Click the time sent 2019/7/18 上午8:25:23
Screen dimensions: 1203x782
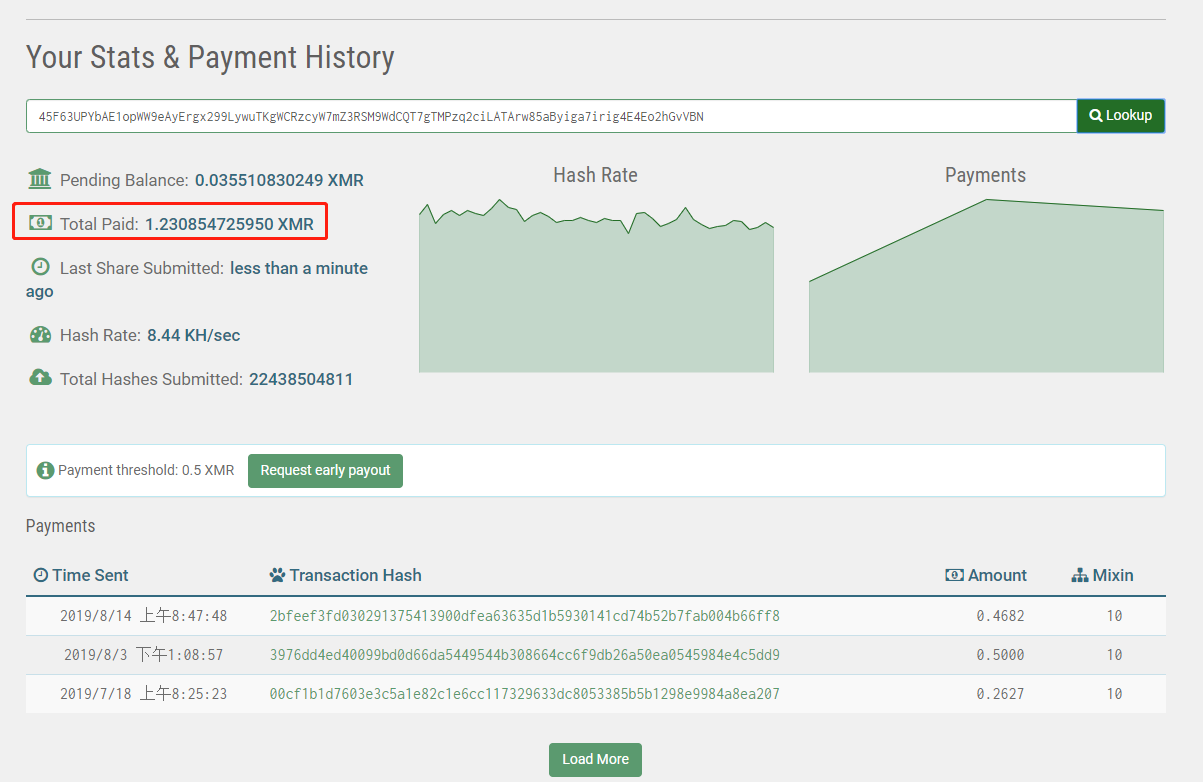[143, 694]
